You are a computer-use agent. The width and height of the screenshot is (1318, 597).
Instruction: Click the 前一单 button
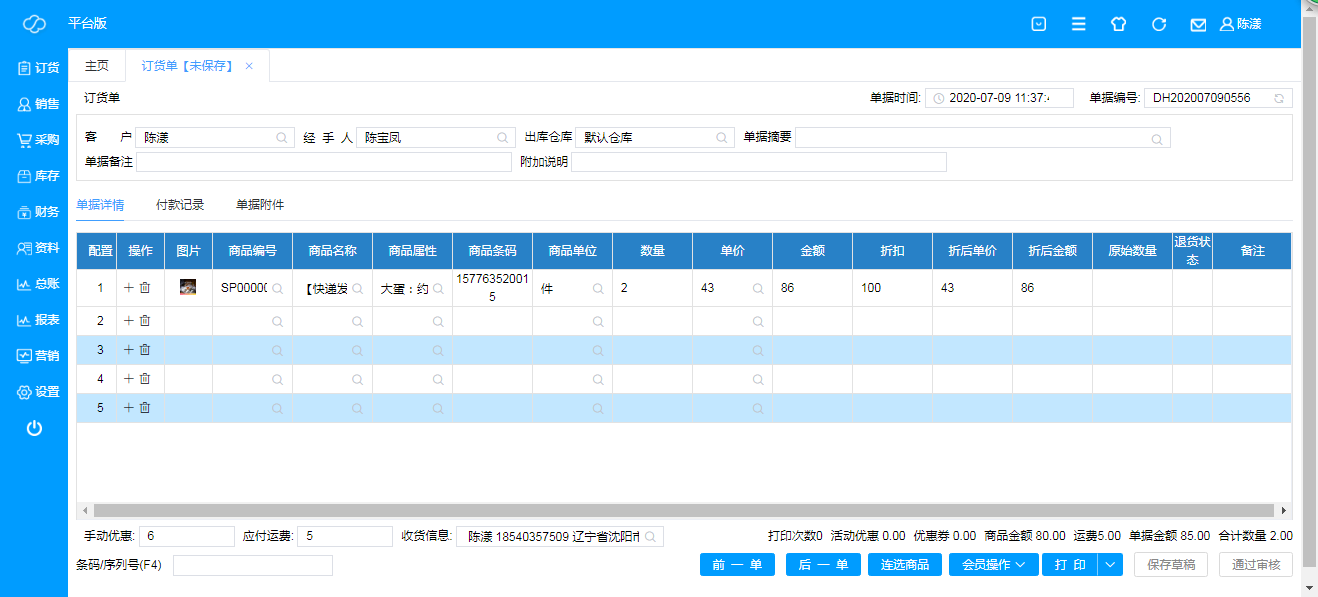click(x=737, y=565)
